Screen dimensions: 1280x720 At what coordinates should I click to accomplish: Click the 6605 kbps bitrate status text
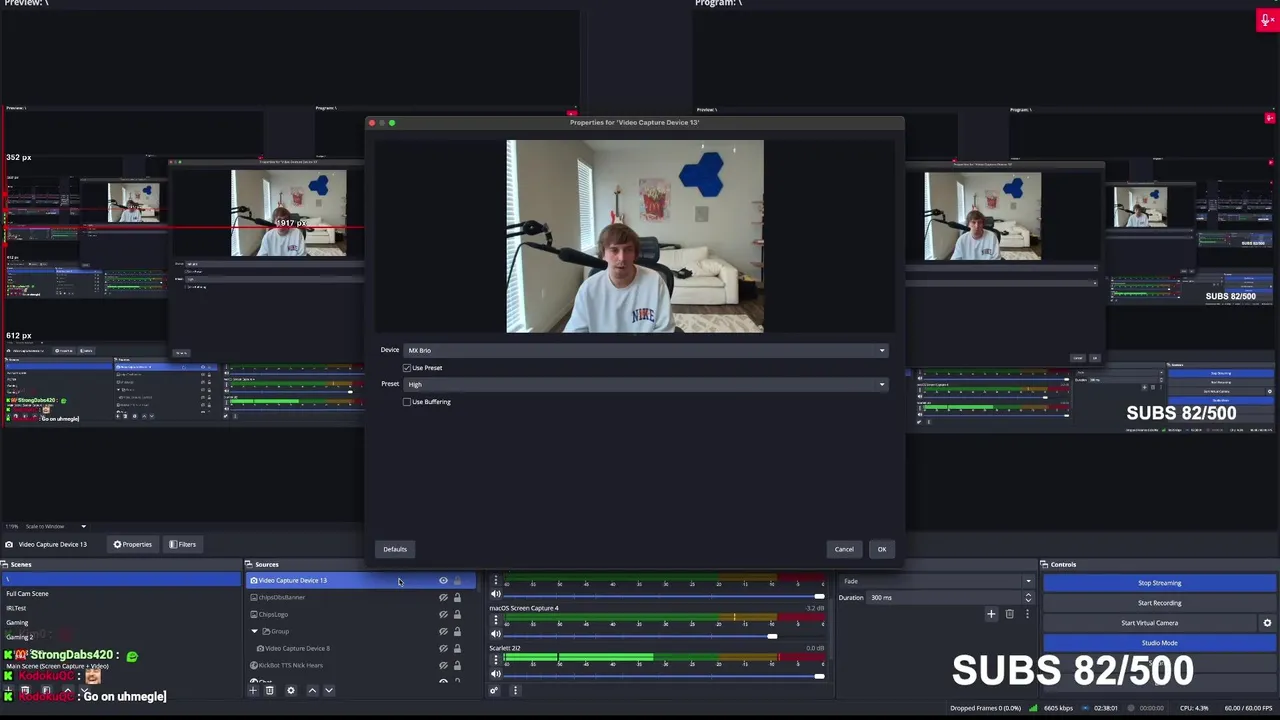coord(1059,709)
